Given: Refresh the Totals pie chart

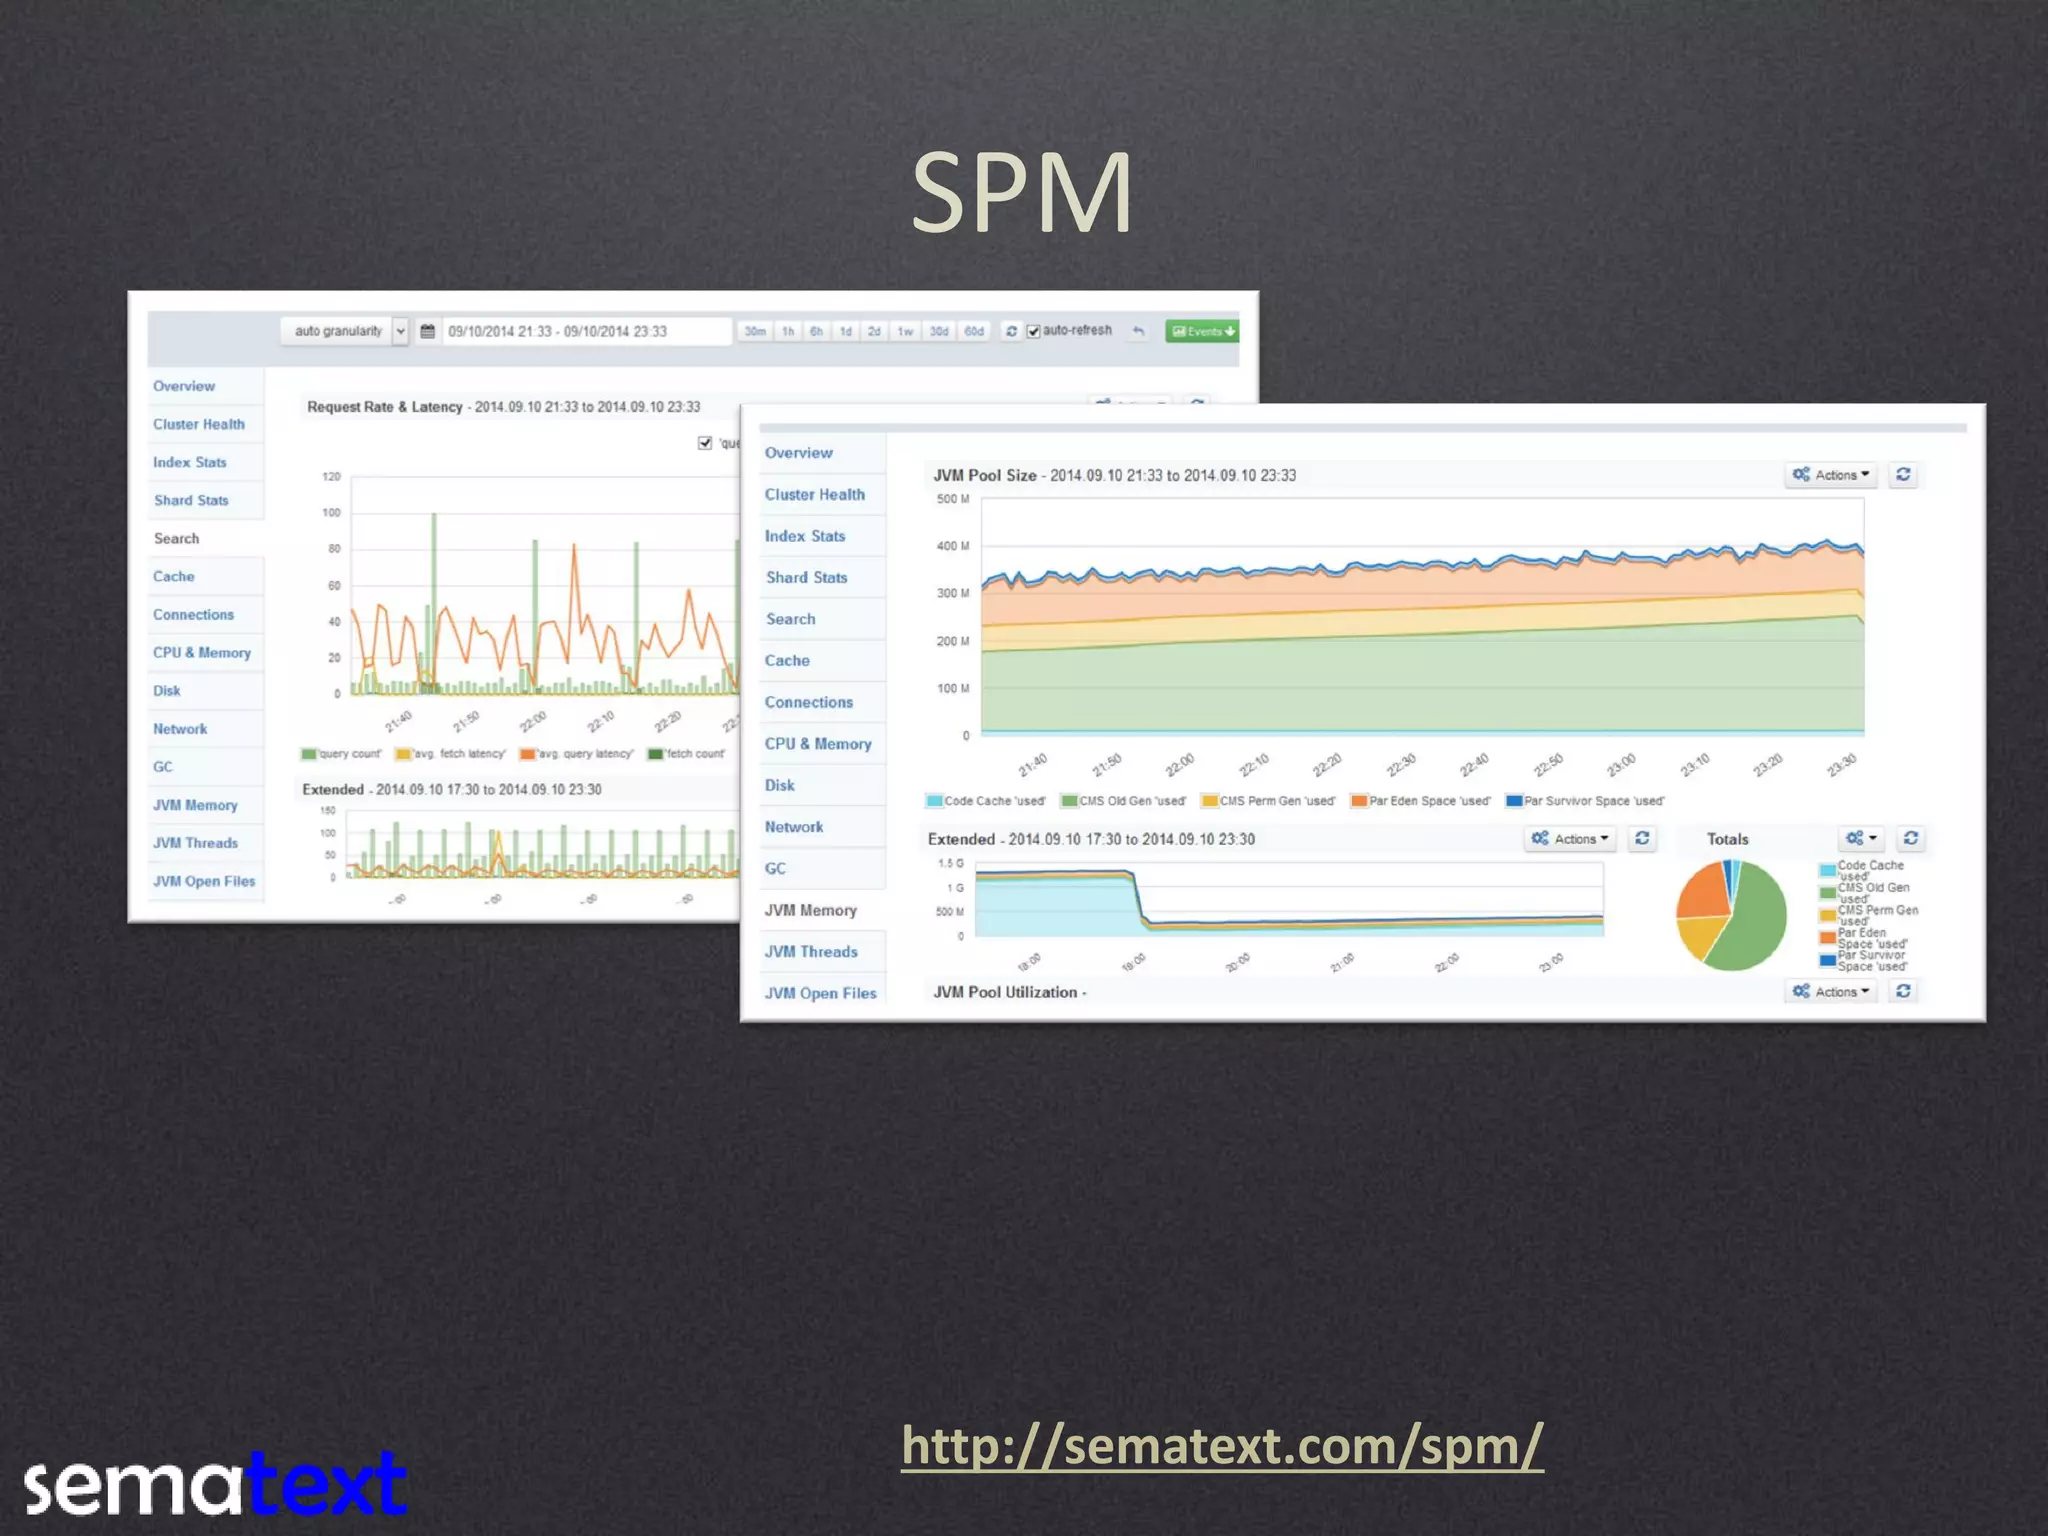Looking at the screenshot, I should [1910, 838].
